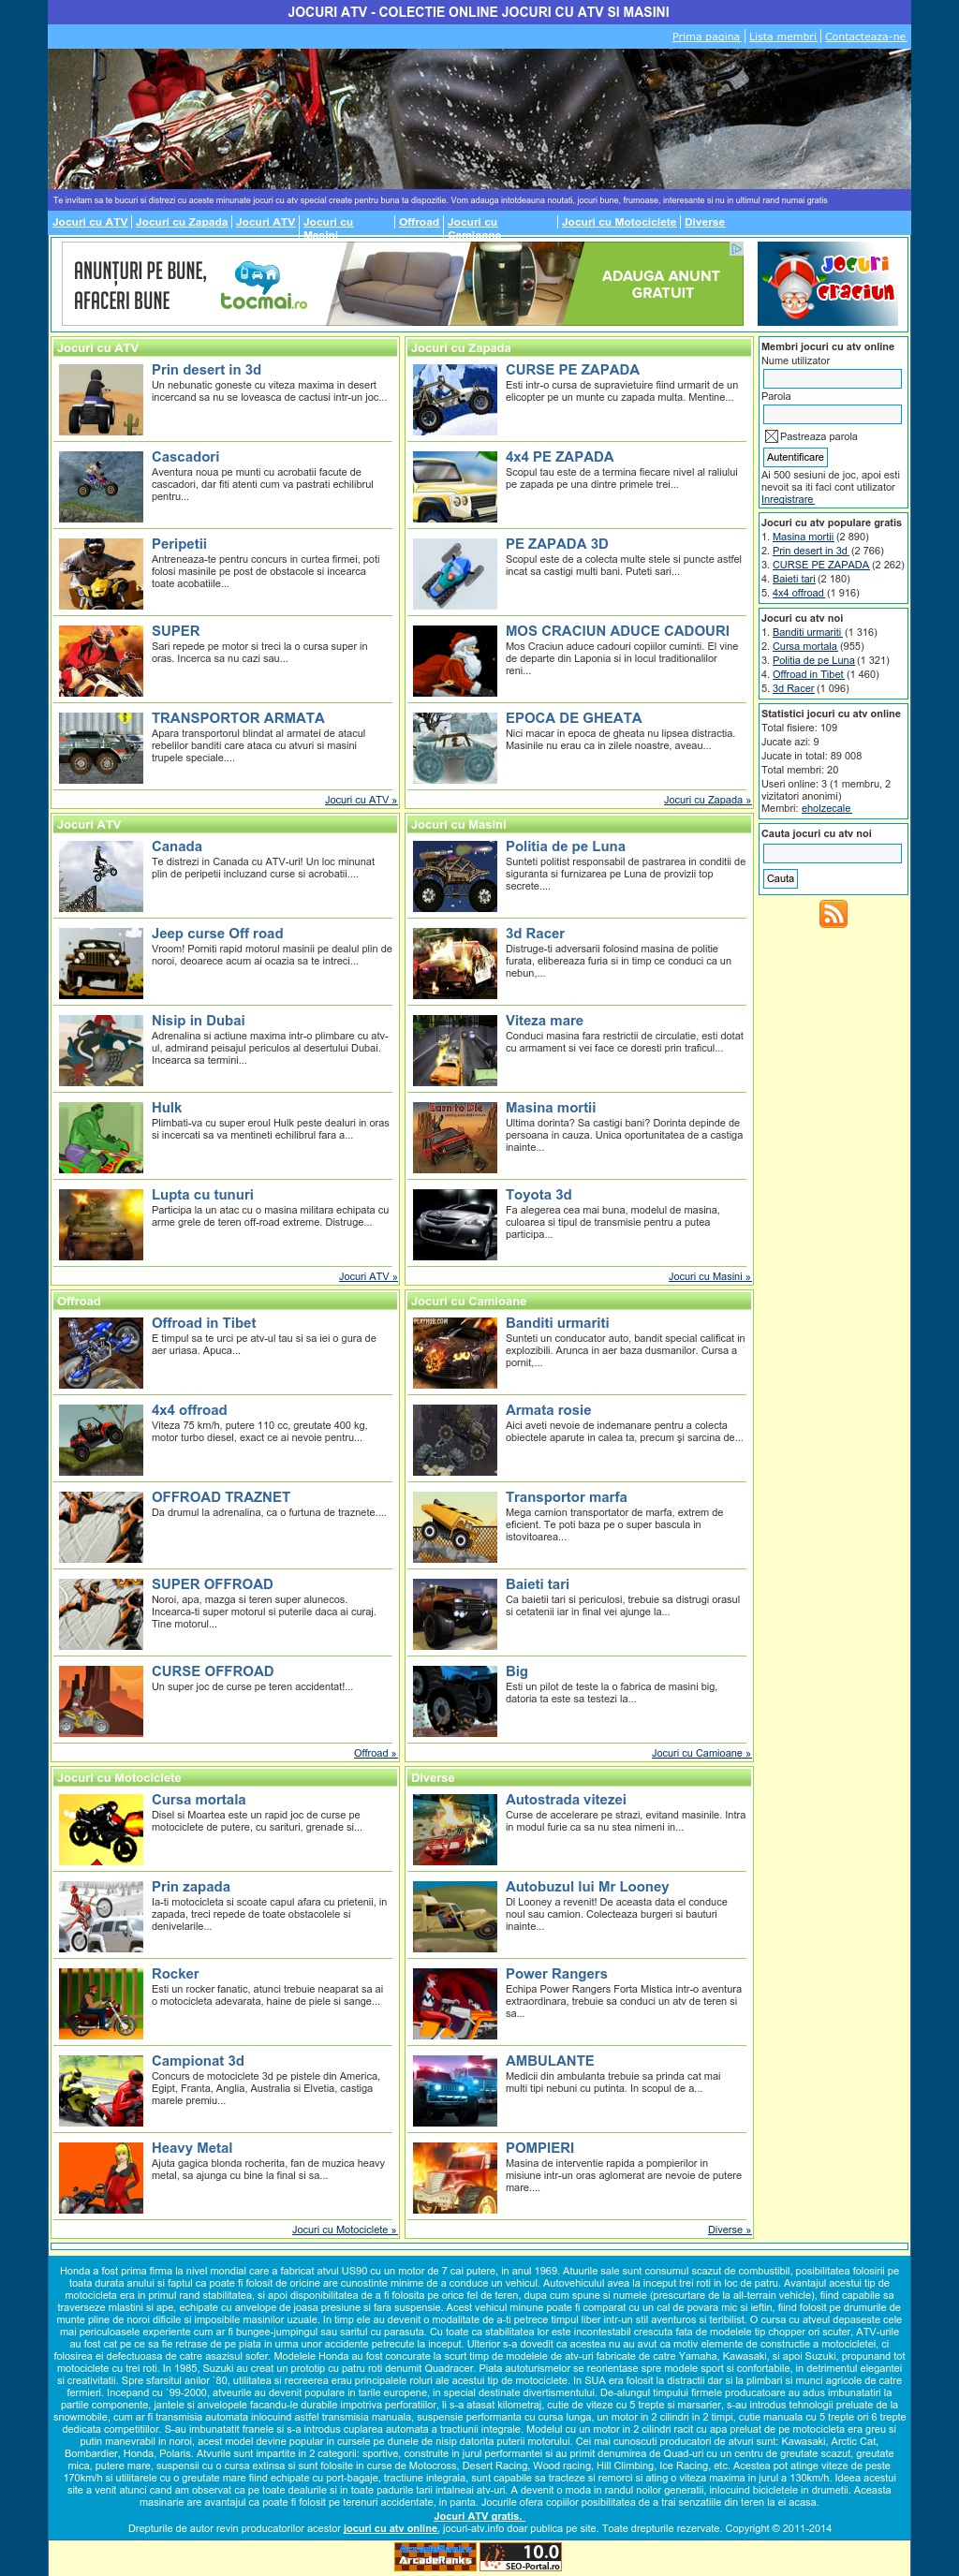Image resolution: width=959 pixels, height=2576 pixels.
Task: Open EPOCA DE GHEATA game thumbnail
Action: tap(455, 748)
